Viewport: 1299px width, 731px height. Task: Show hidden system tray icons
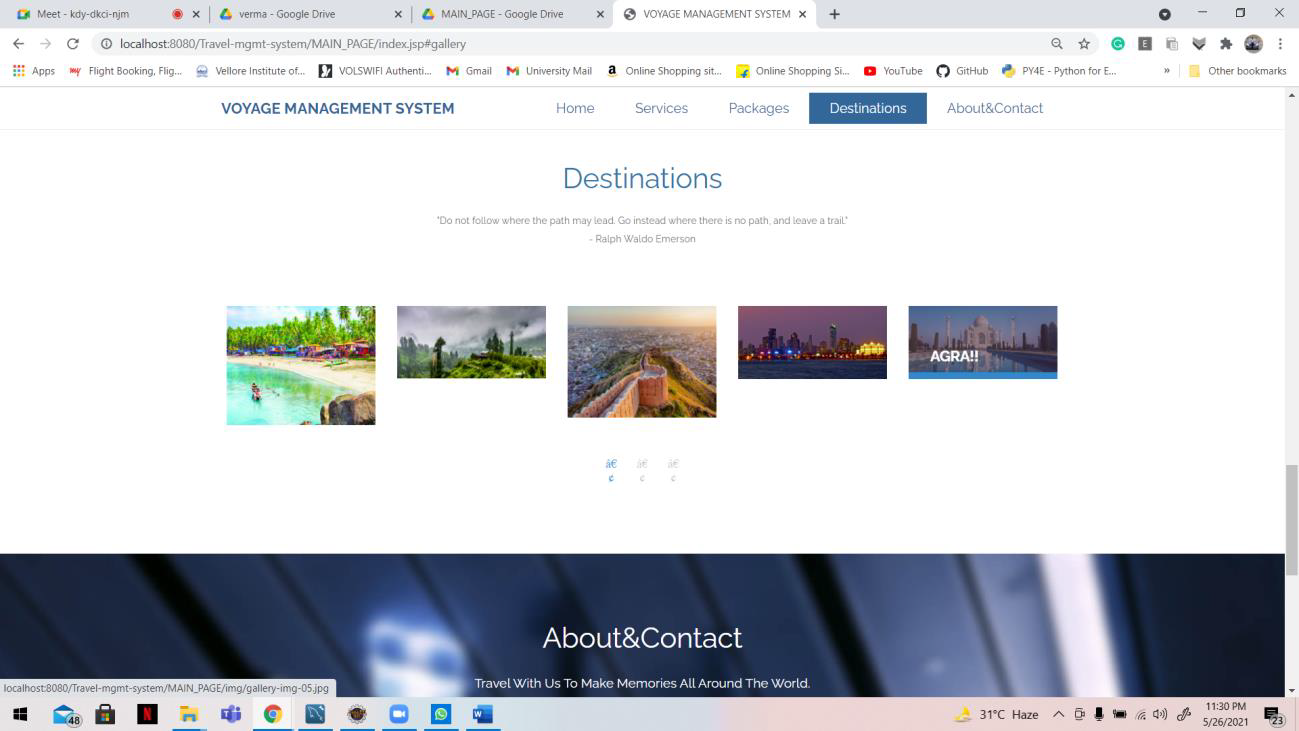1058,714
